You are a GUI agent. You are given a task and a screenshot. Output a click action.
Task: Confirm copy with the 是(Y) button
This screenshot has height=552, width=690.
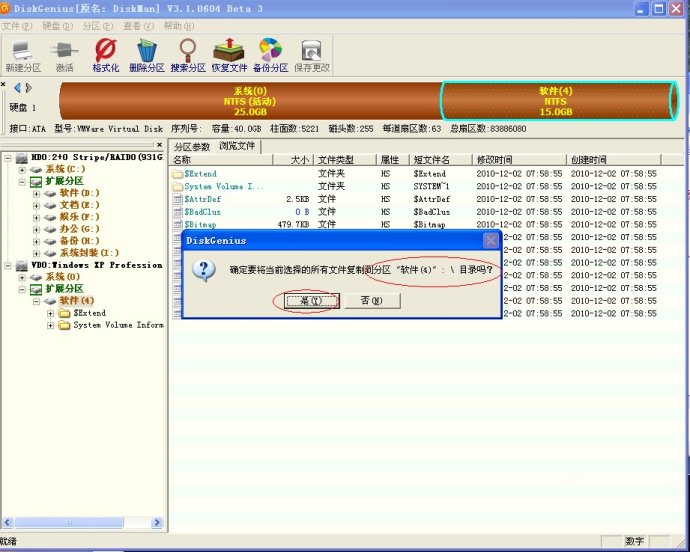coord(312,301)
